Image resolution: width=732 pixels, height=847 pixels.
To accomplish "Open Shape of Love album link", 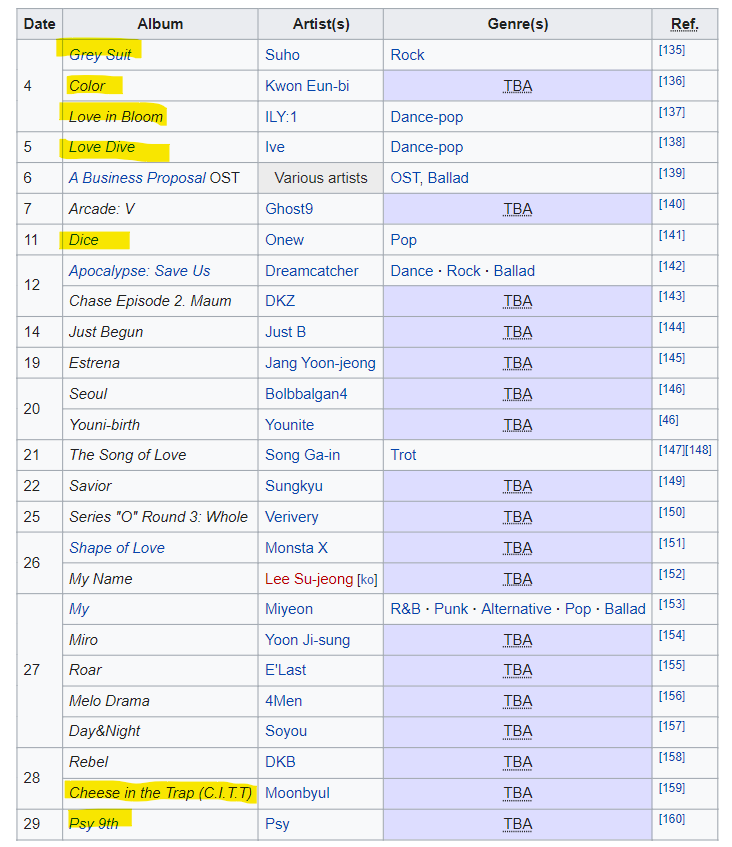I will 117,548.
